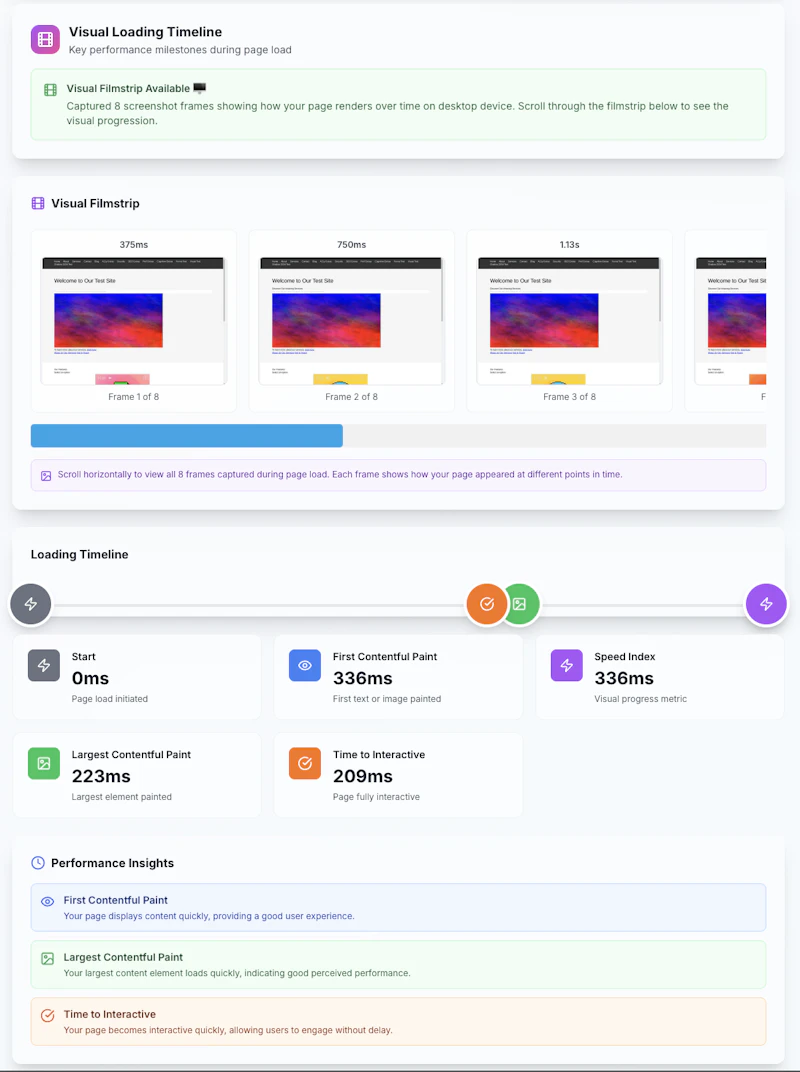Click the 0ms value in the Start card
This screenshot has height=1072, width=800.
pyautogui.click(x=90, y=678)
